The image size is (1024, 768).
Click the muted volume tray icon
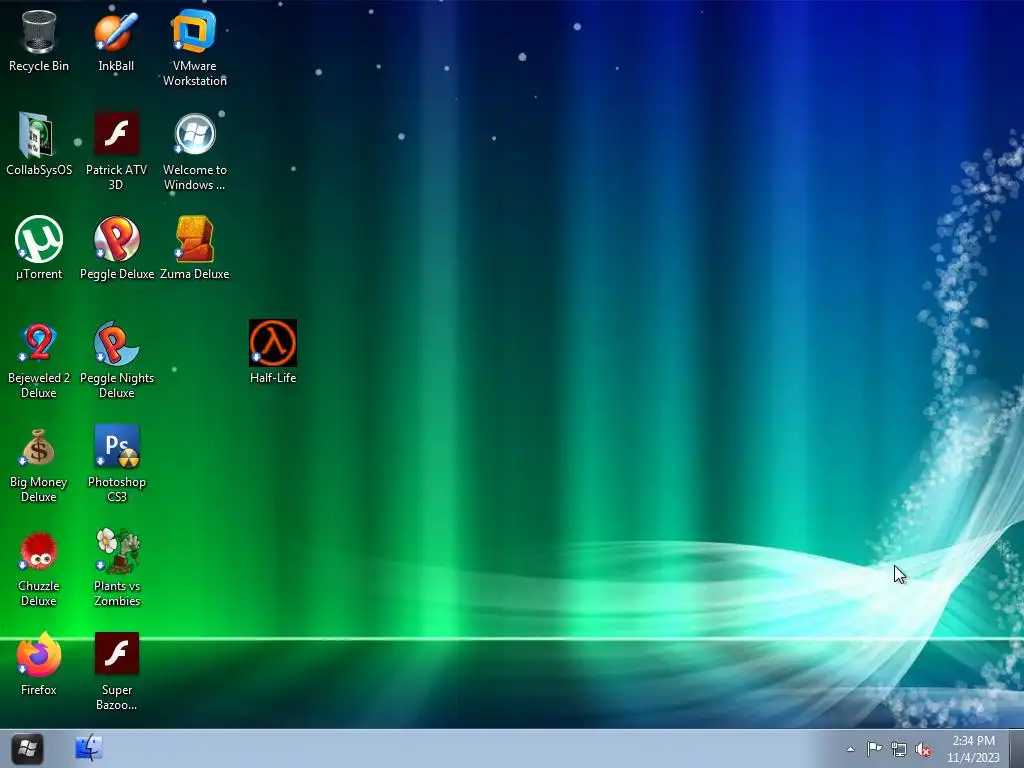coord(923,750)
